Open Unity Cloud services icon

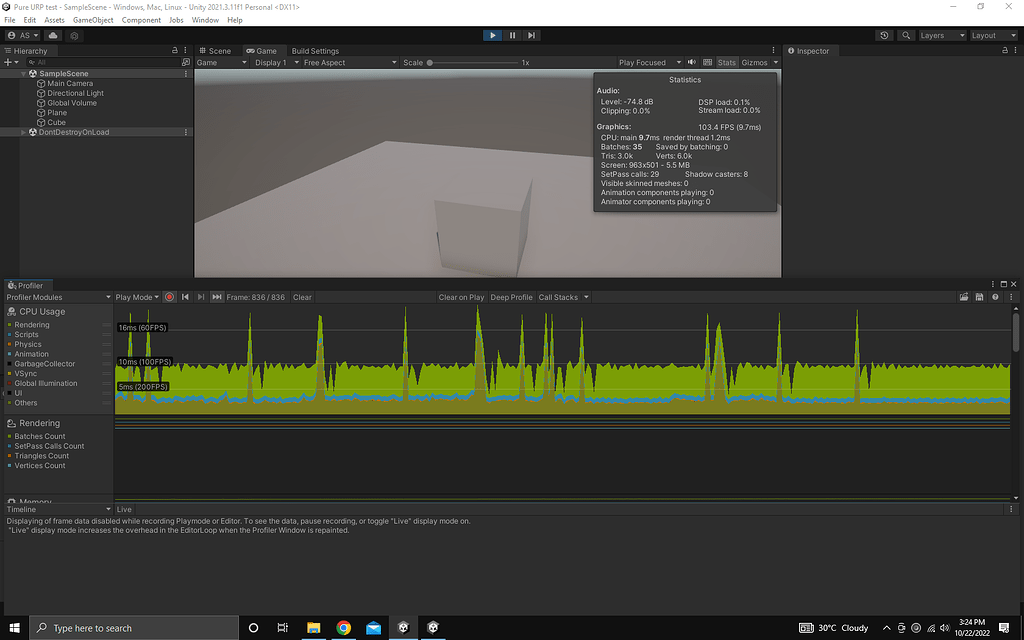[x=52, y=34]
